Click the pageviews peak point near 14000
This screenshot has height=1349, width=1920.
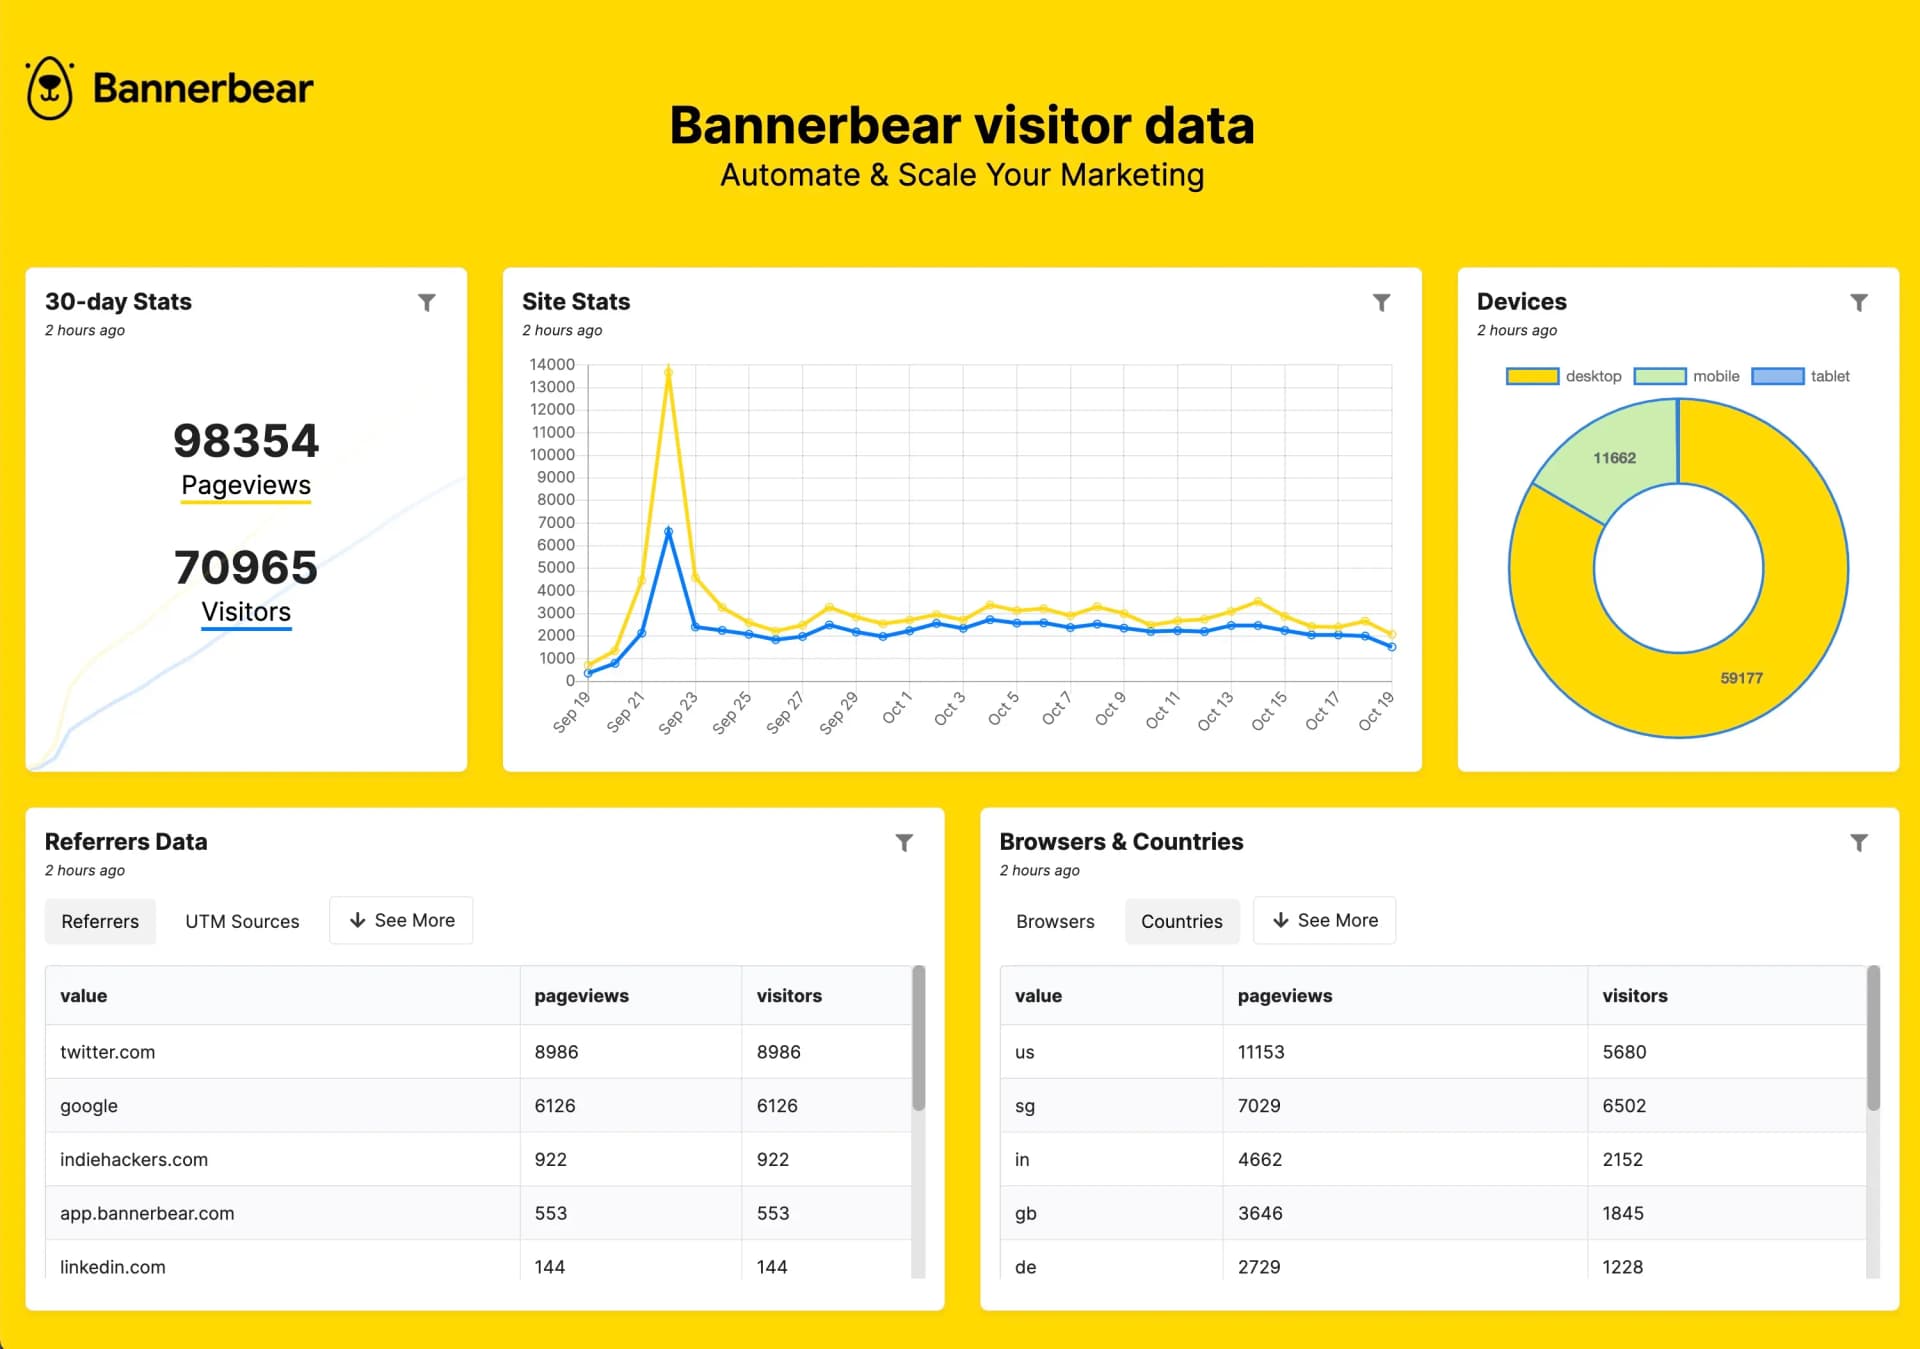point(668,372)
